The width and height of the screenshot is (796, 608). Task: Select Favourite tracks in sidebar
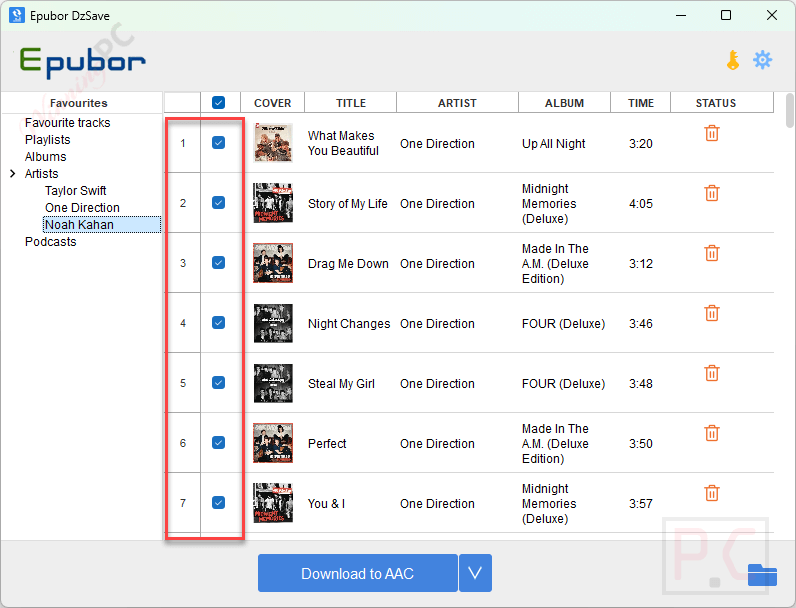point(68,123)
